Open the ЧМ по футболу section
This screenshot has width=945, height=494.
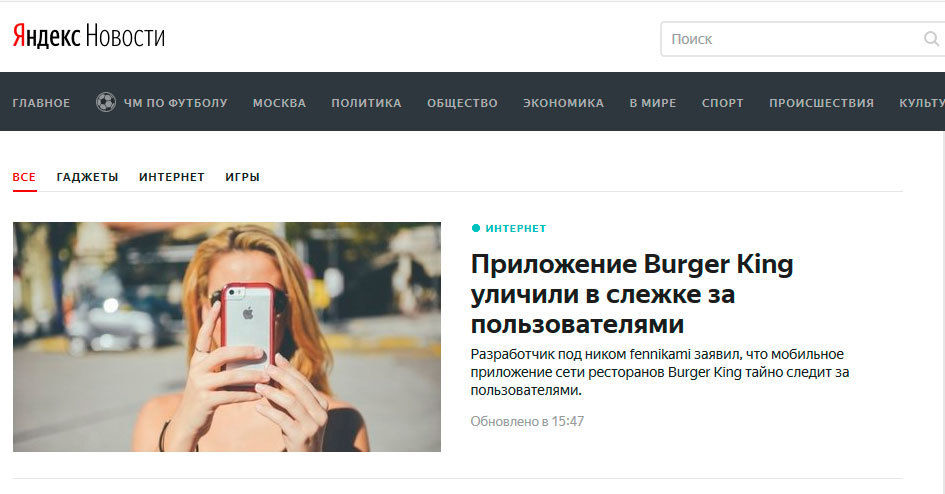[175, 103]
